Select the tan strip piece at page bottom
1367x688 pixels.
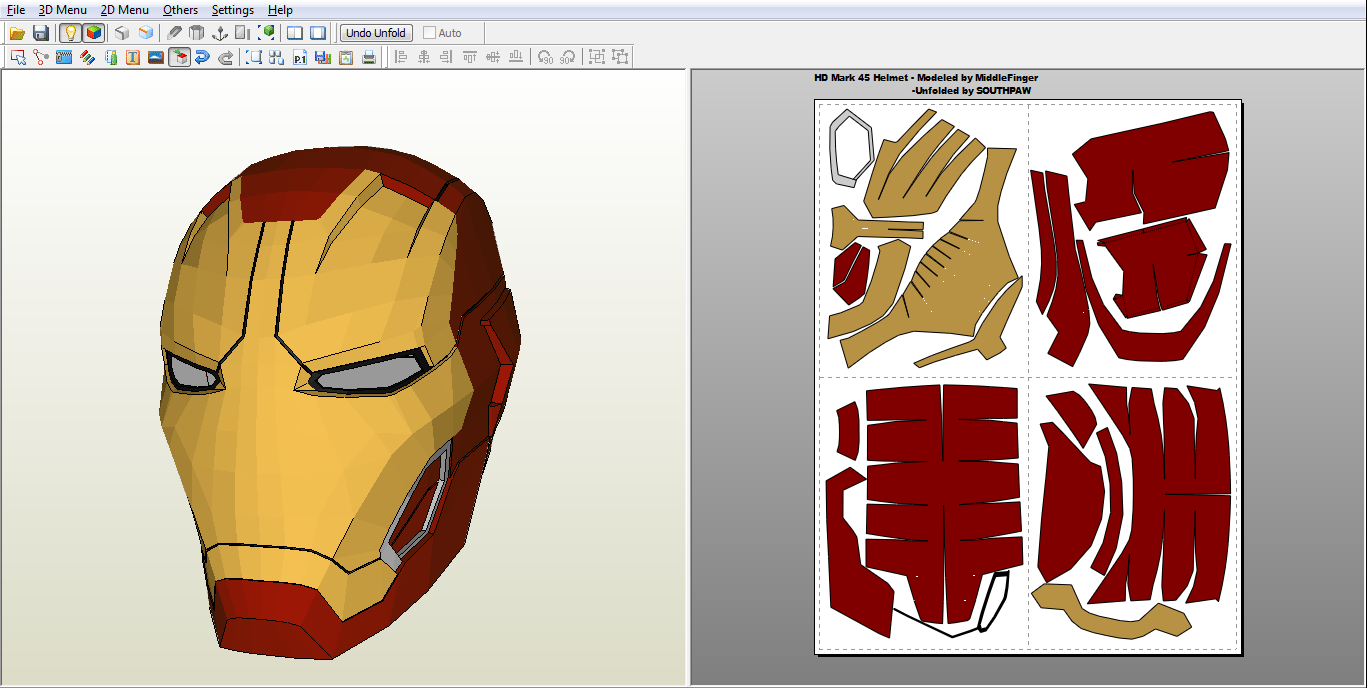point(1112,611)
